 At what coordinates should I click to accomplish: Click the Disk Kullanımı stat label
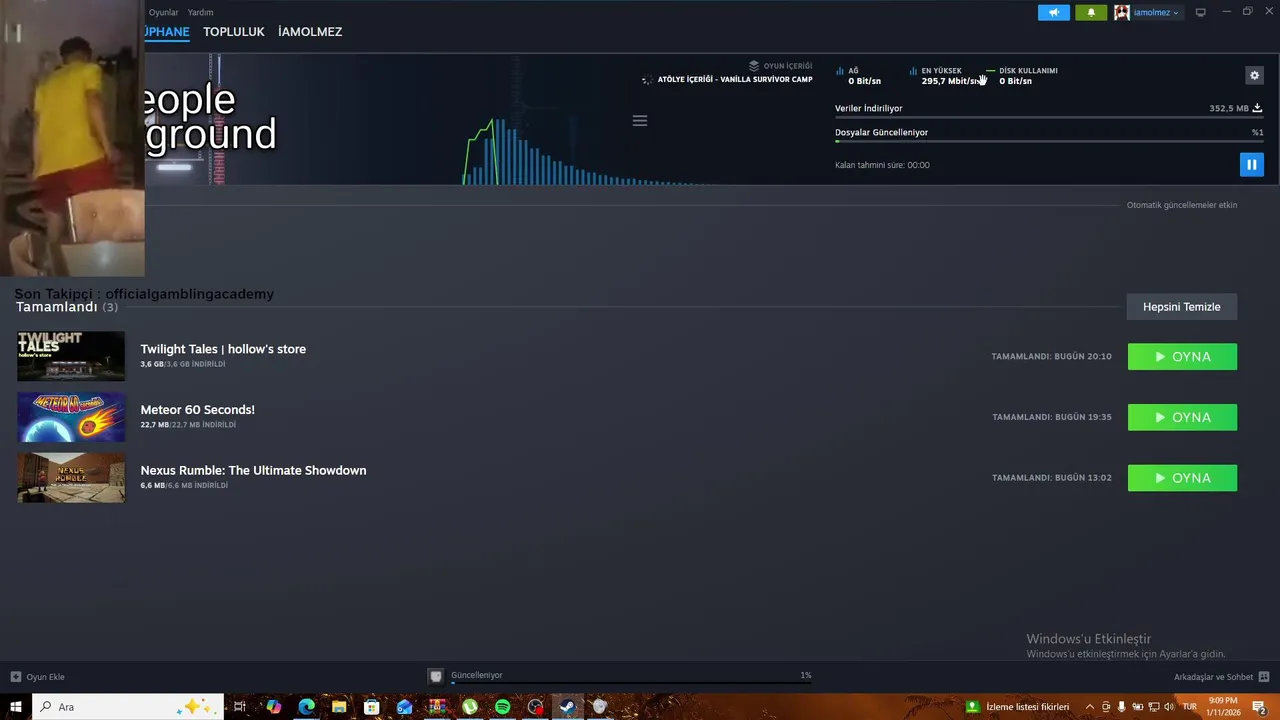tap(1028, 71)
